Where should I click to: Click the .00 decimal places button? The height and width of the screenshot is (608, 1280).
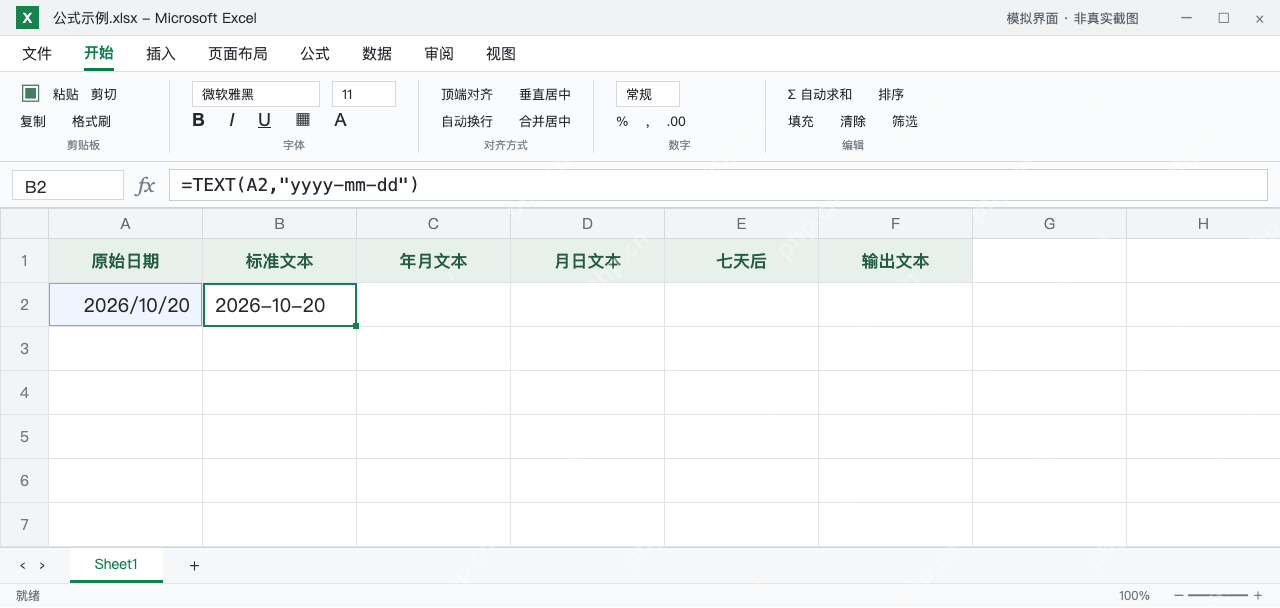[x=676, y=121]
